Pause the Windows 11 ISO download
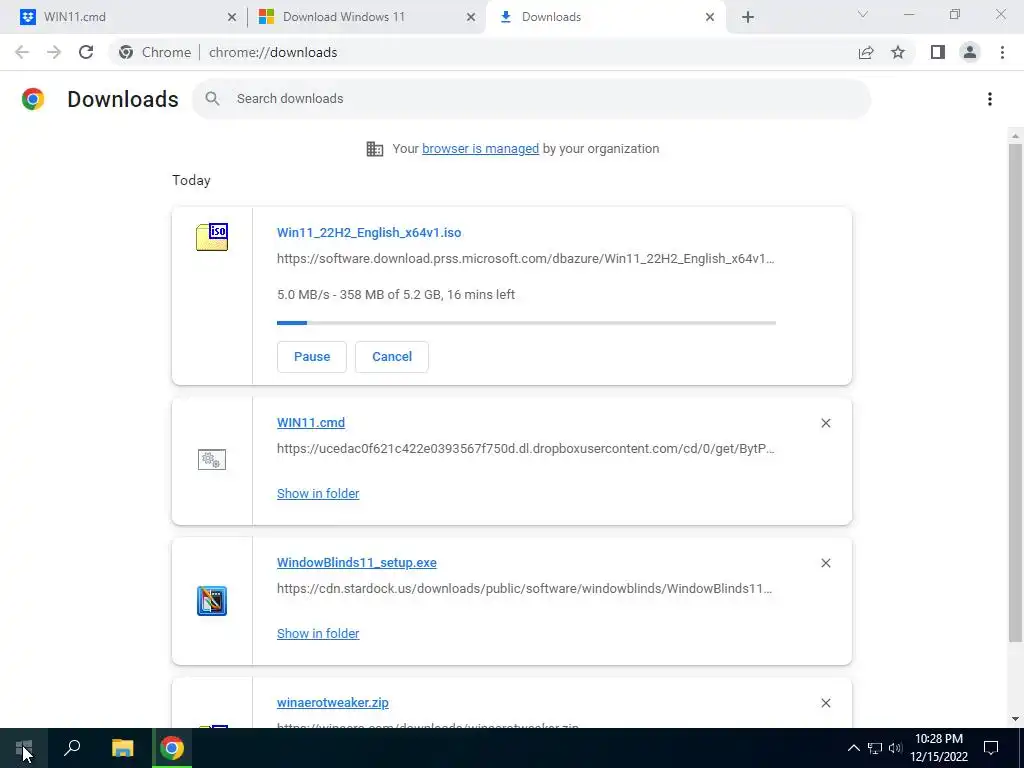This screenshot has height=768, width=1024. click(312, 357)
